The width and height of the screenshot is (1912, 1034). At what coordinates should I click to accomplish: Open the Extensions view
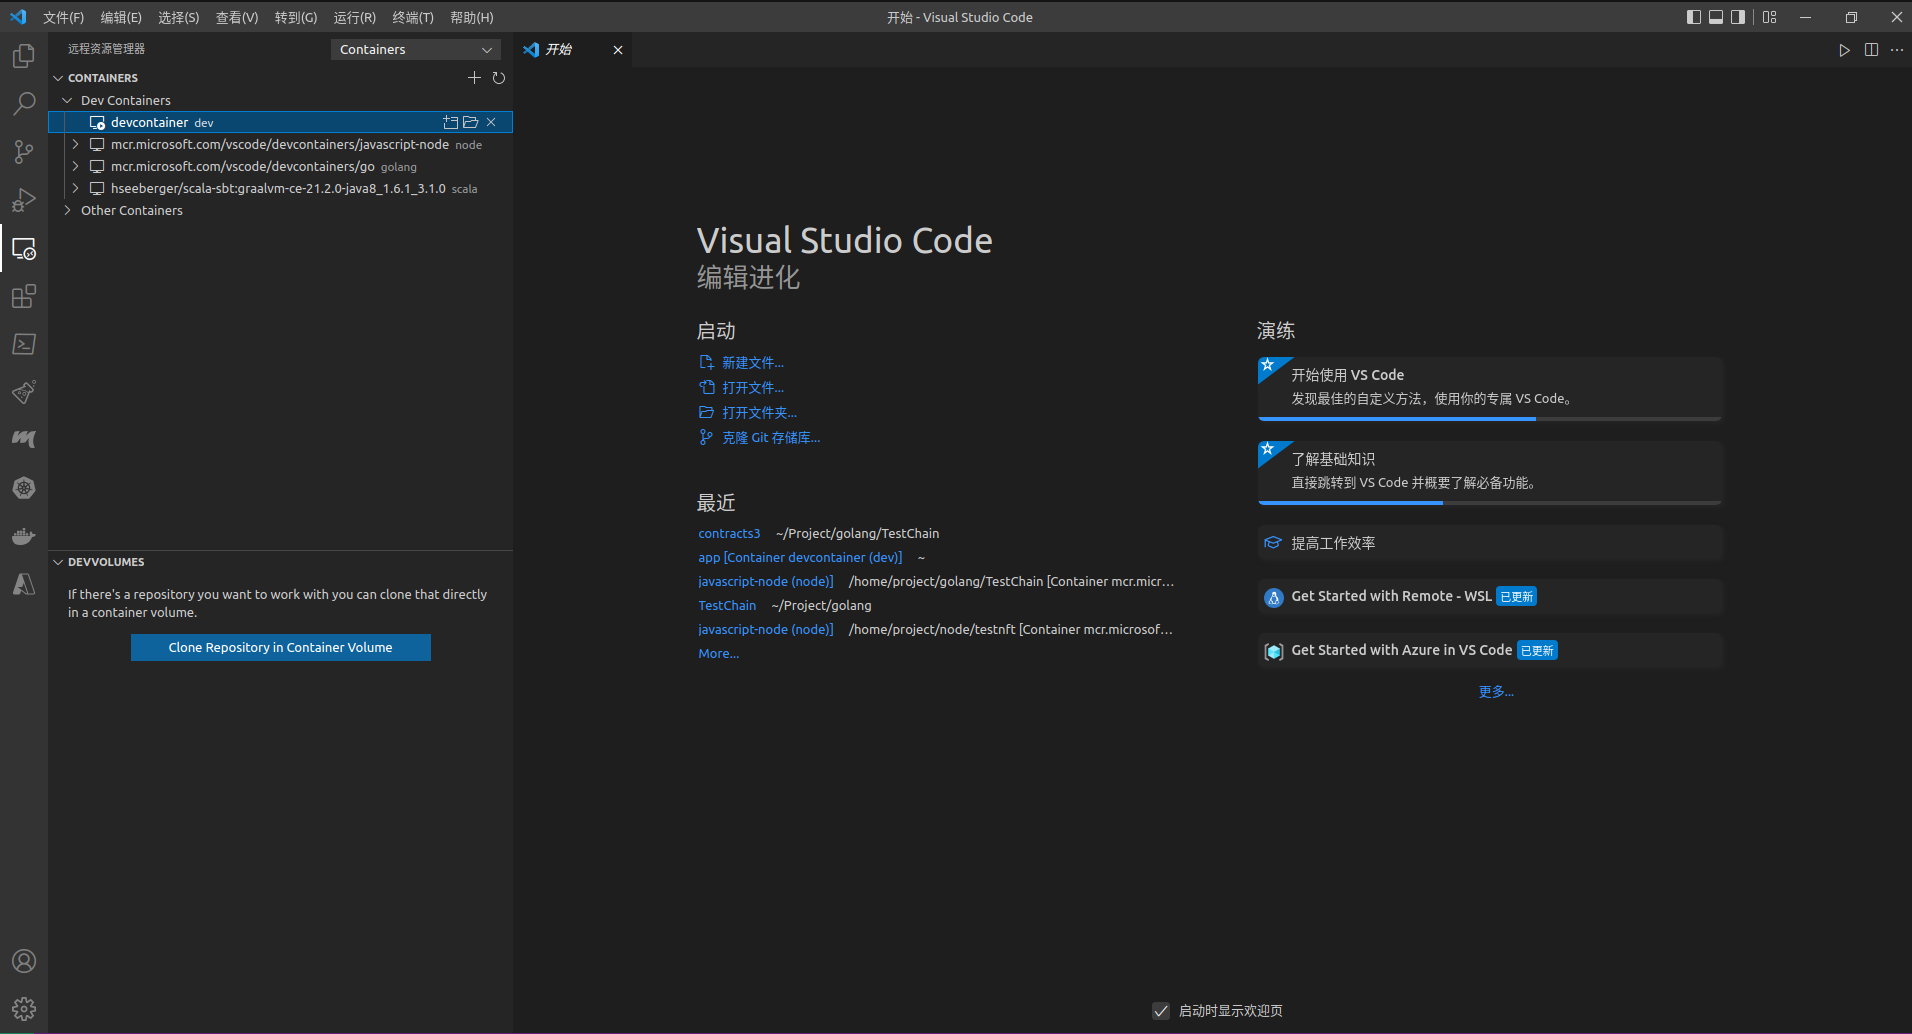(x=24, y=296)
